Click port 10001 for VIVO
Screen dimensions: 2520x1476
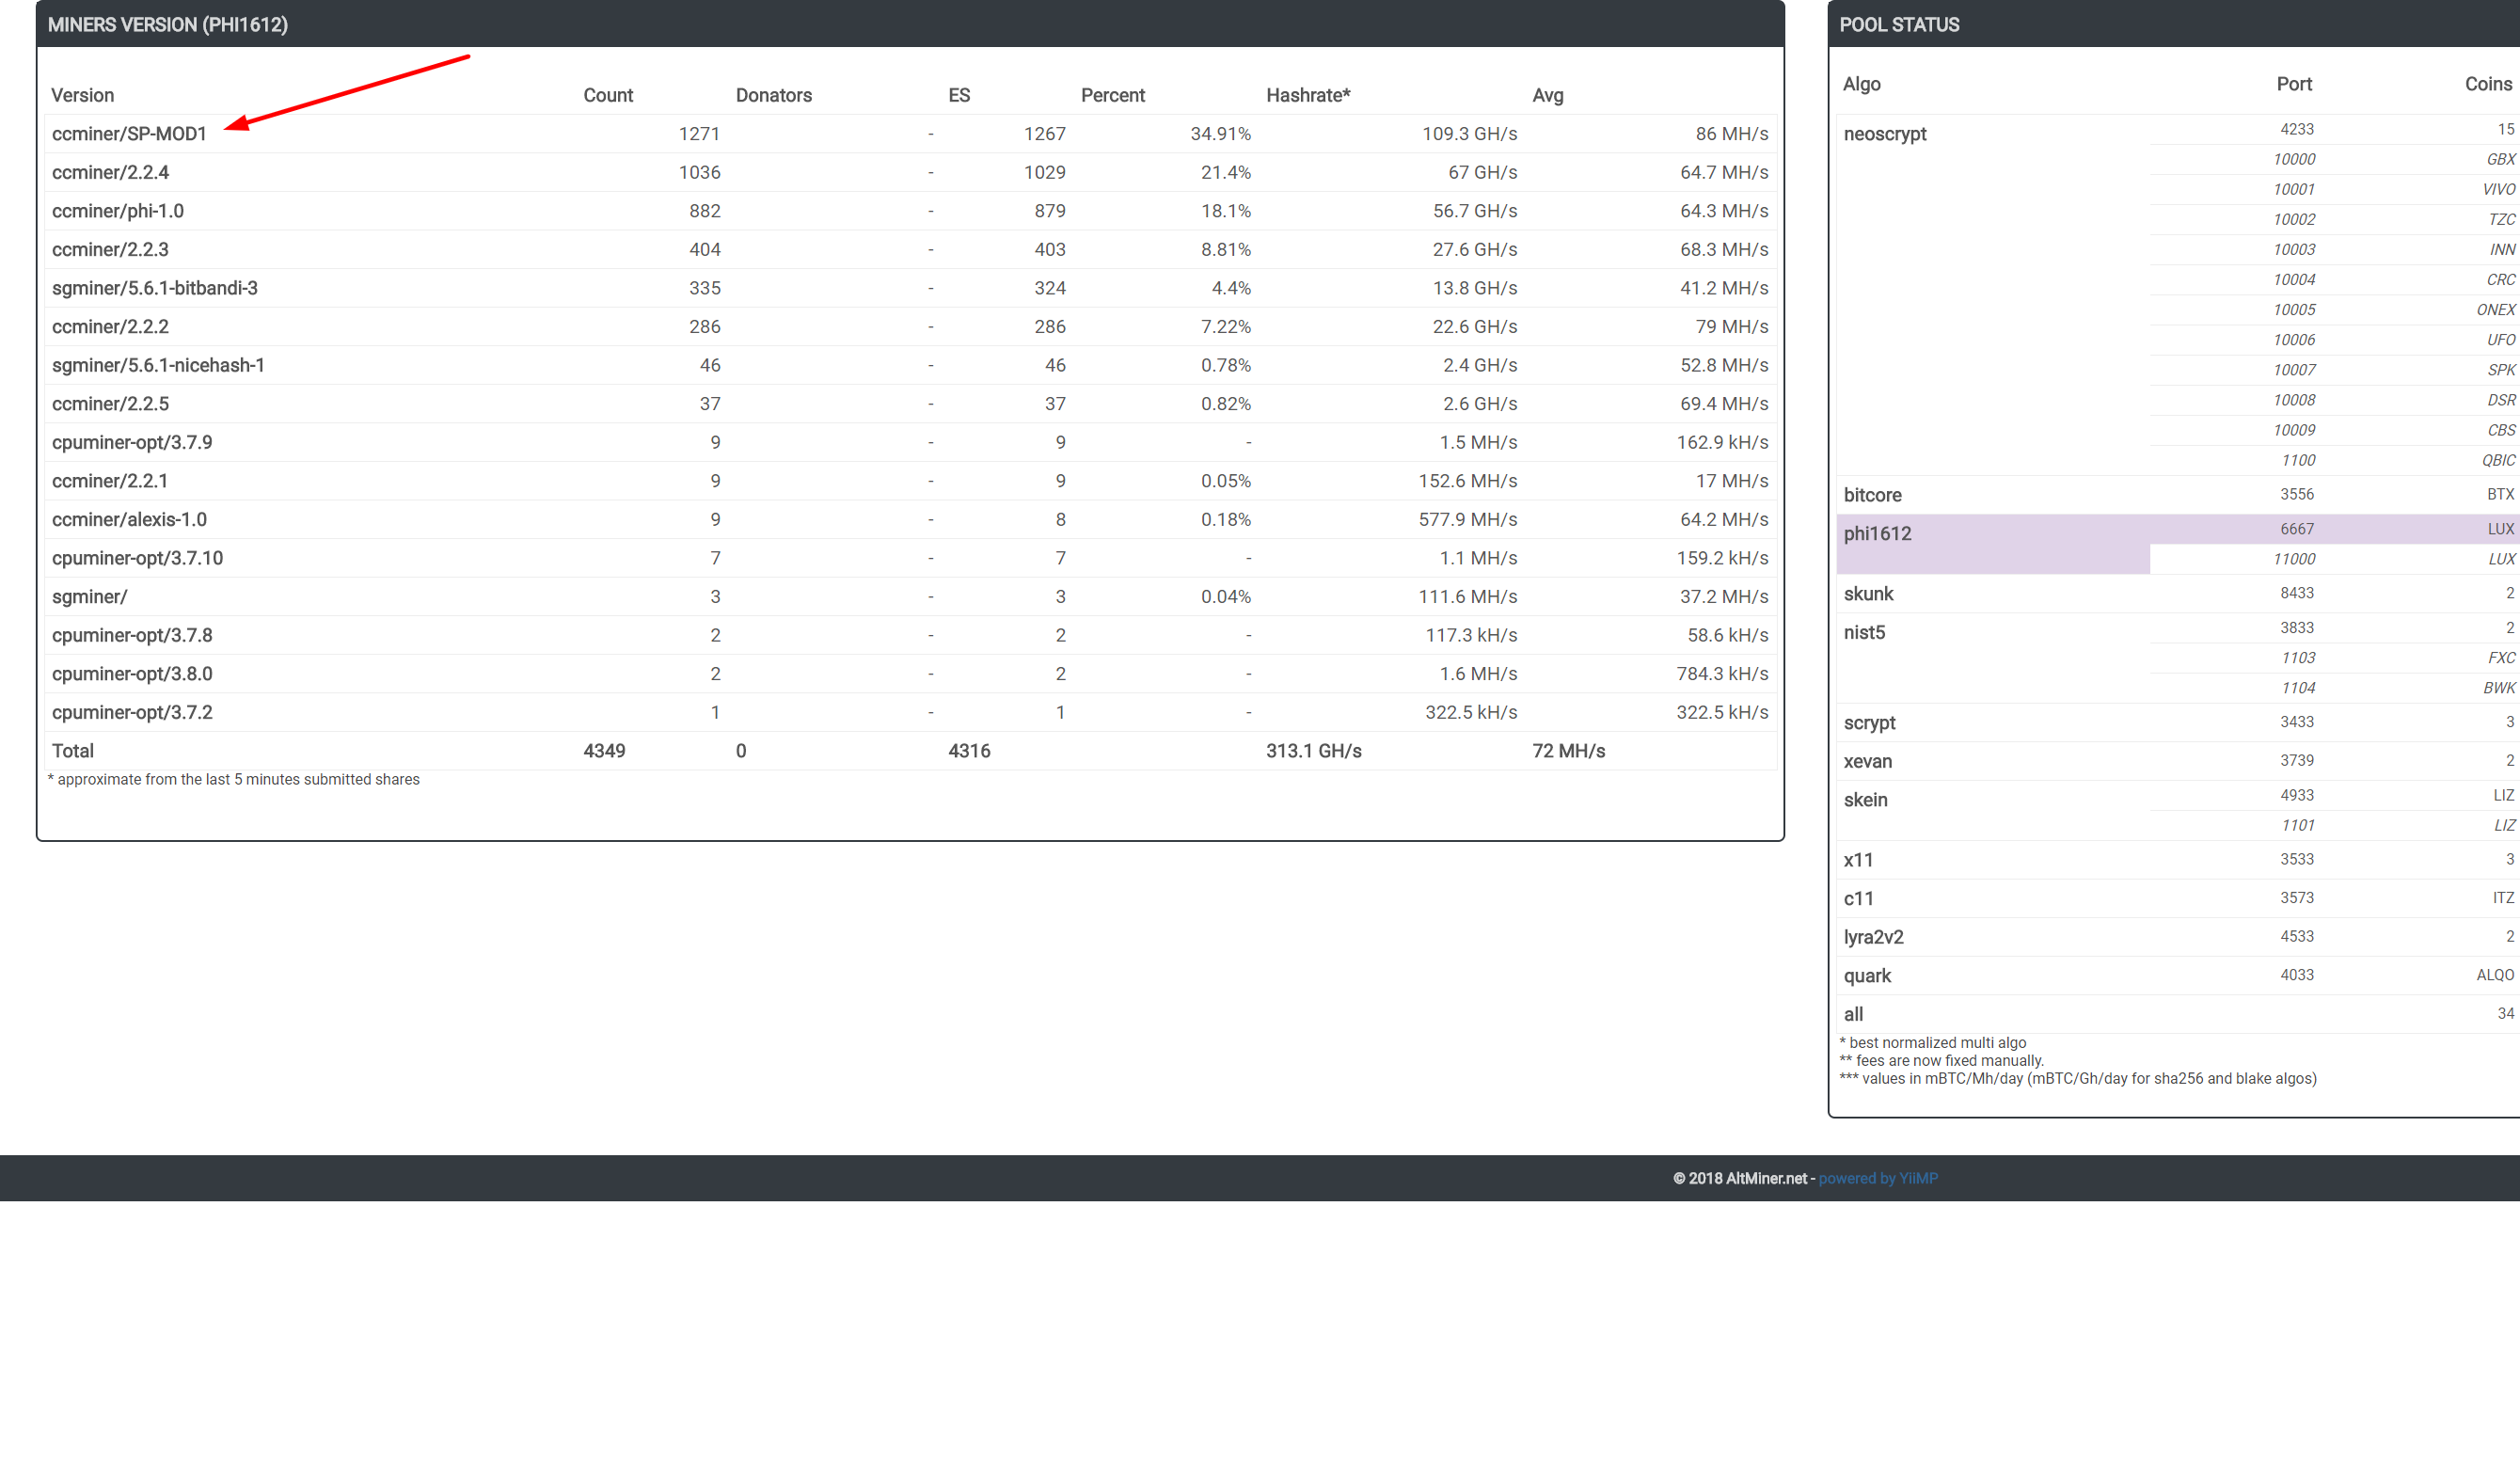tap(2294, 189)
